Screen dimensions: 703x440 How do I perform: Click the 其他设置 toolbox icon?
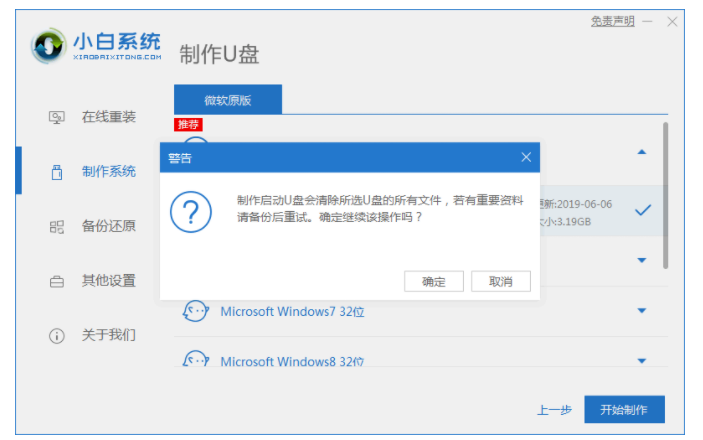(56, 282)
